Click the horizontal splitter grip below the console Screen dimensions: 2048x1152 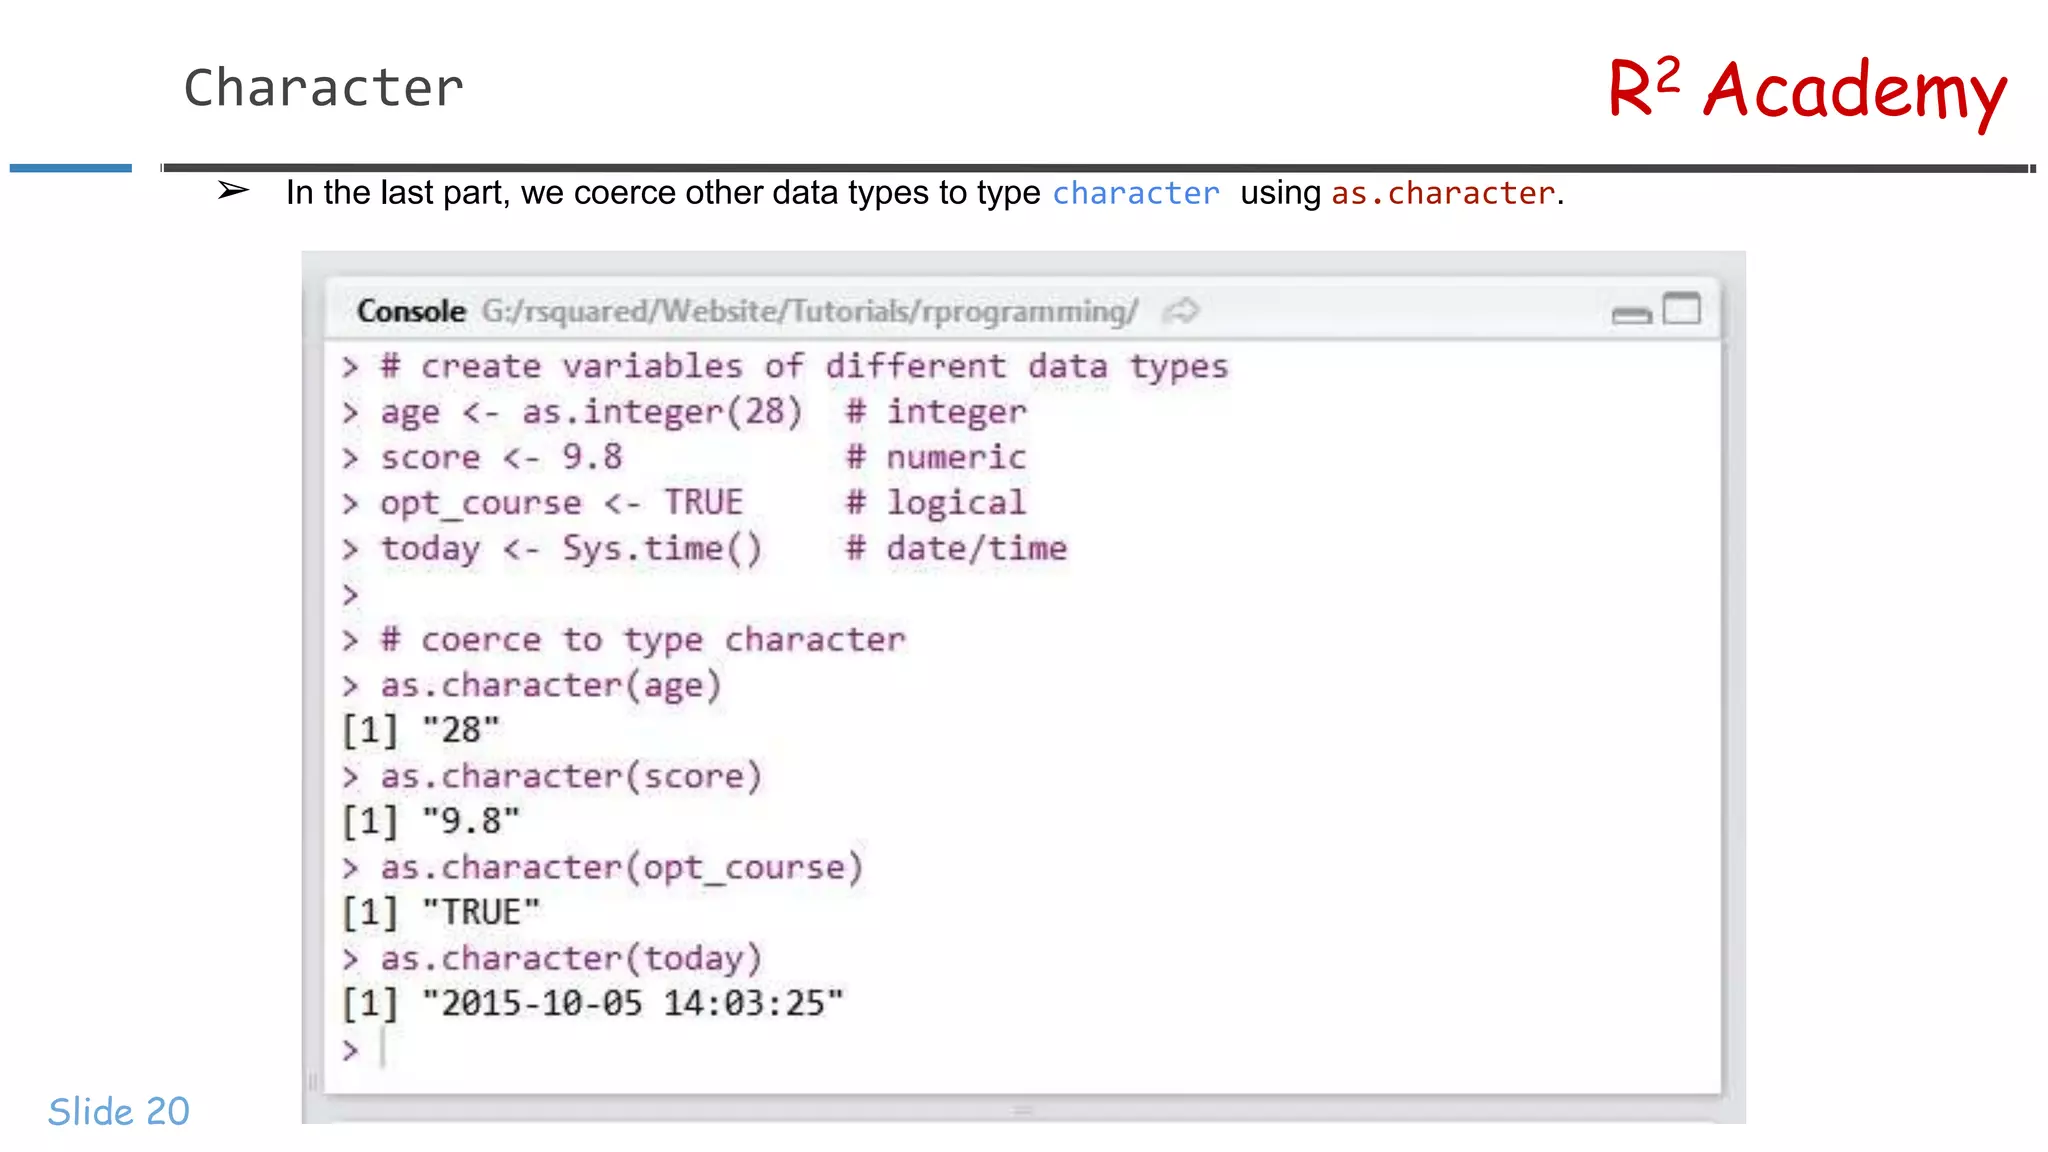click(x=1023, y=1110)
